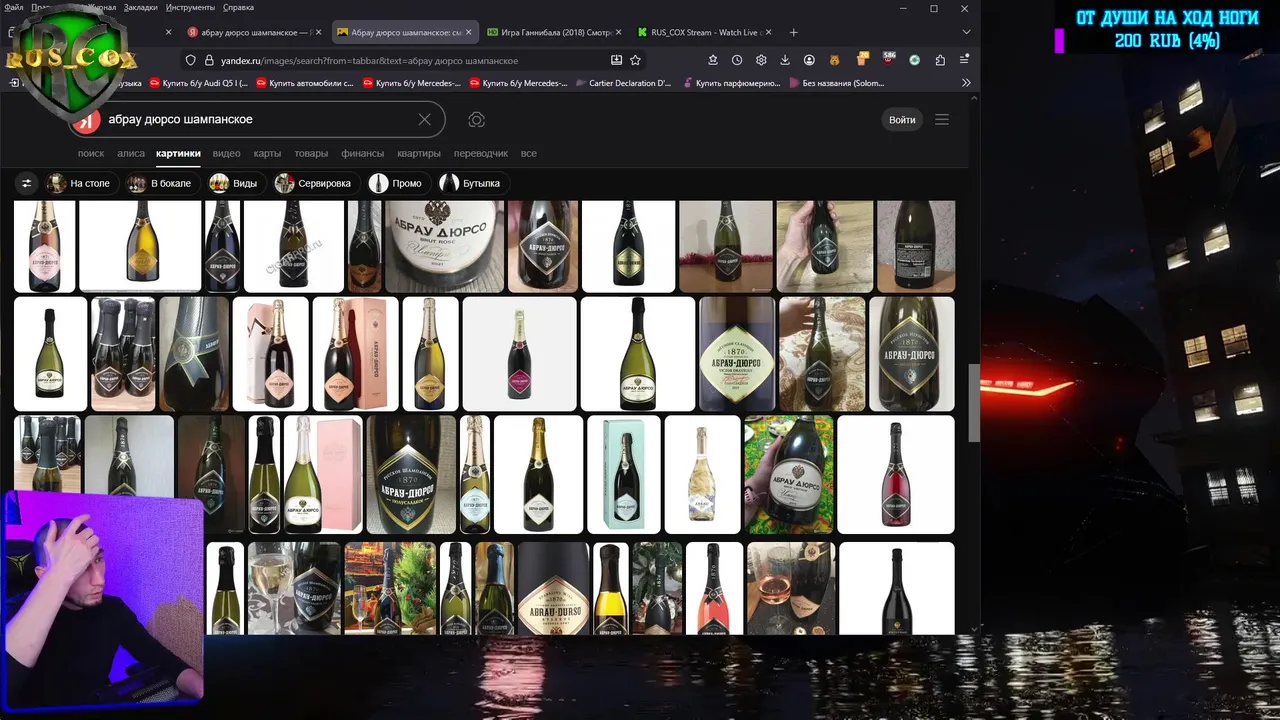Open the алиса section
The height and width of the screenshot is (720, 1280).
(x=131, y=153)
